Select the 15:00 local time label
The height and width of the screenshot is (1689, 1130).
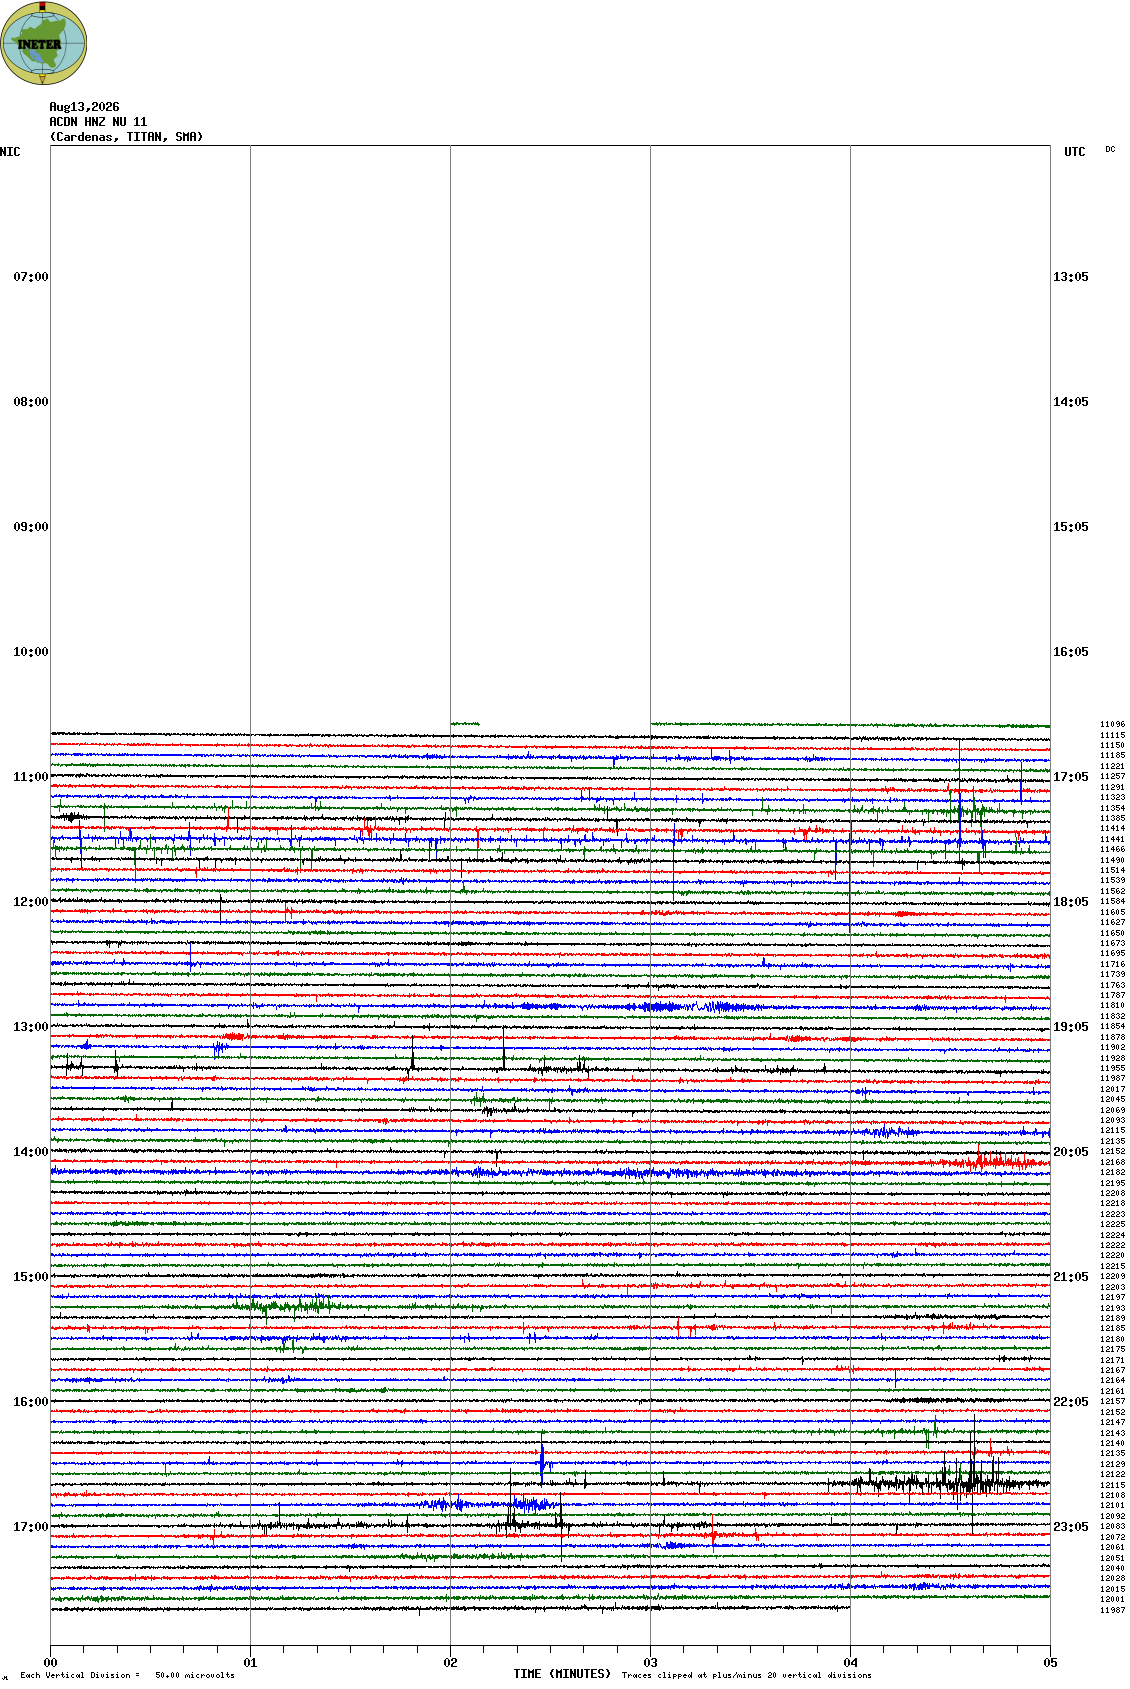pyautogui.click(x=31, y=1277)
